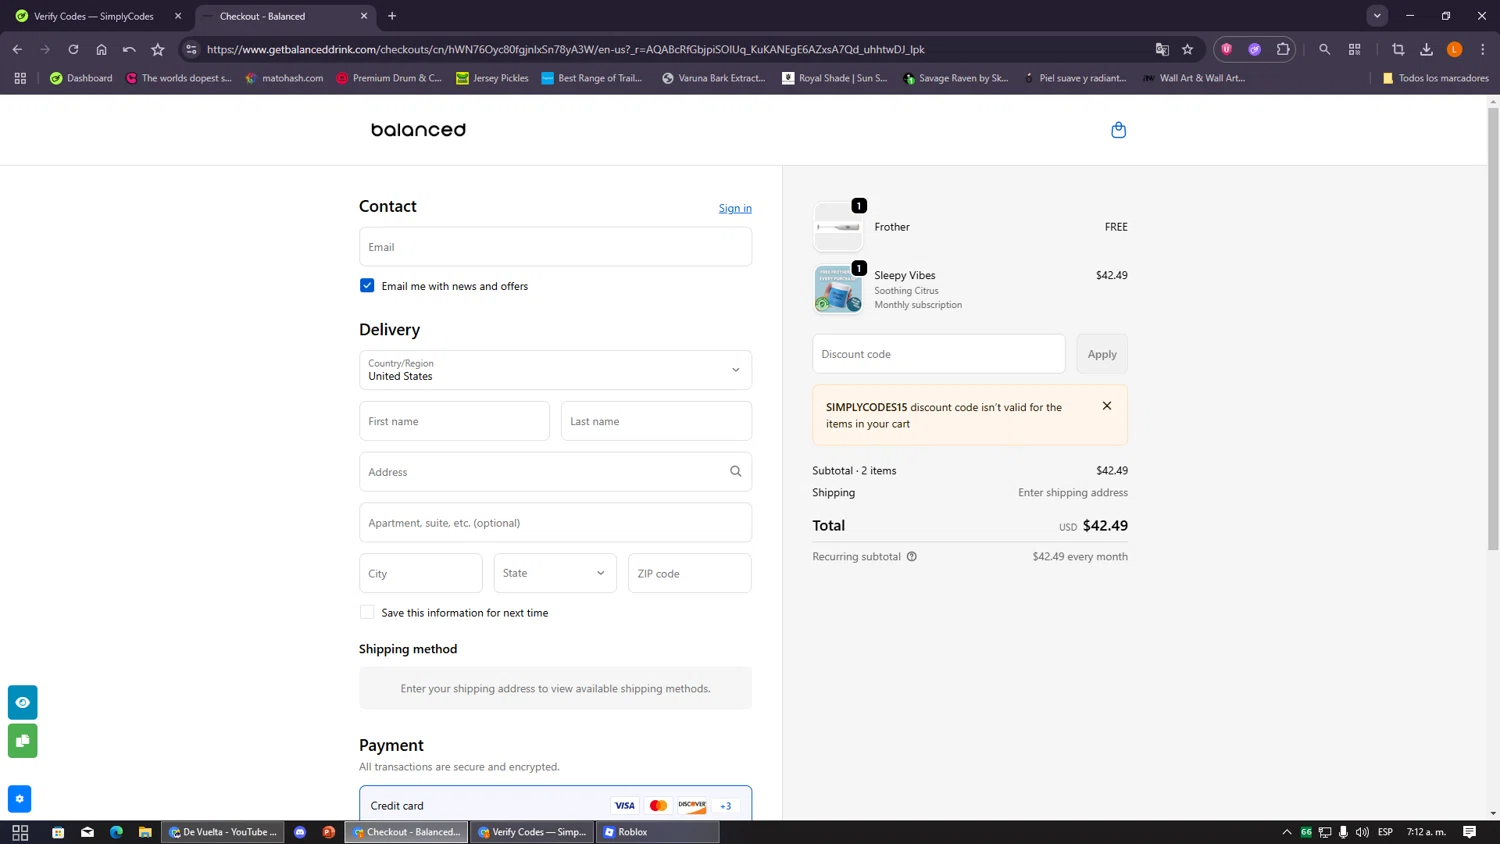Open the notification center icon
Screen dimensions: 1500x844
(x=1469, y=832)
